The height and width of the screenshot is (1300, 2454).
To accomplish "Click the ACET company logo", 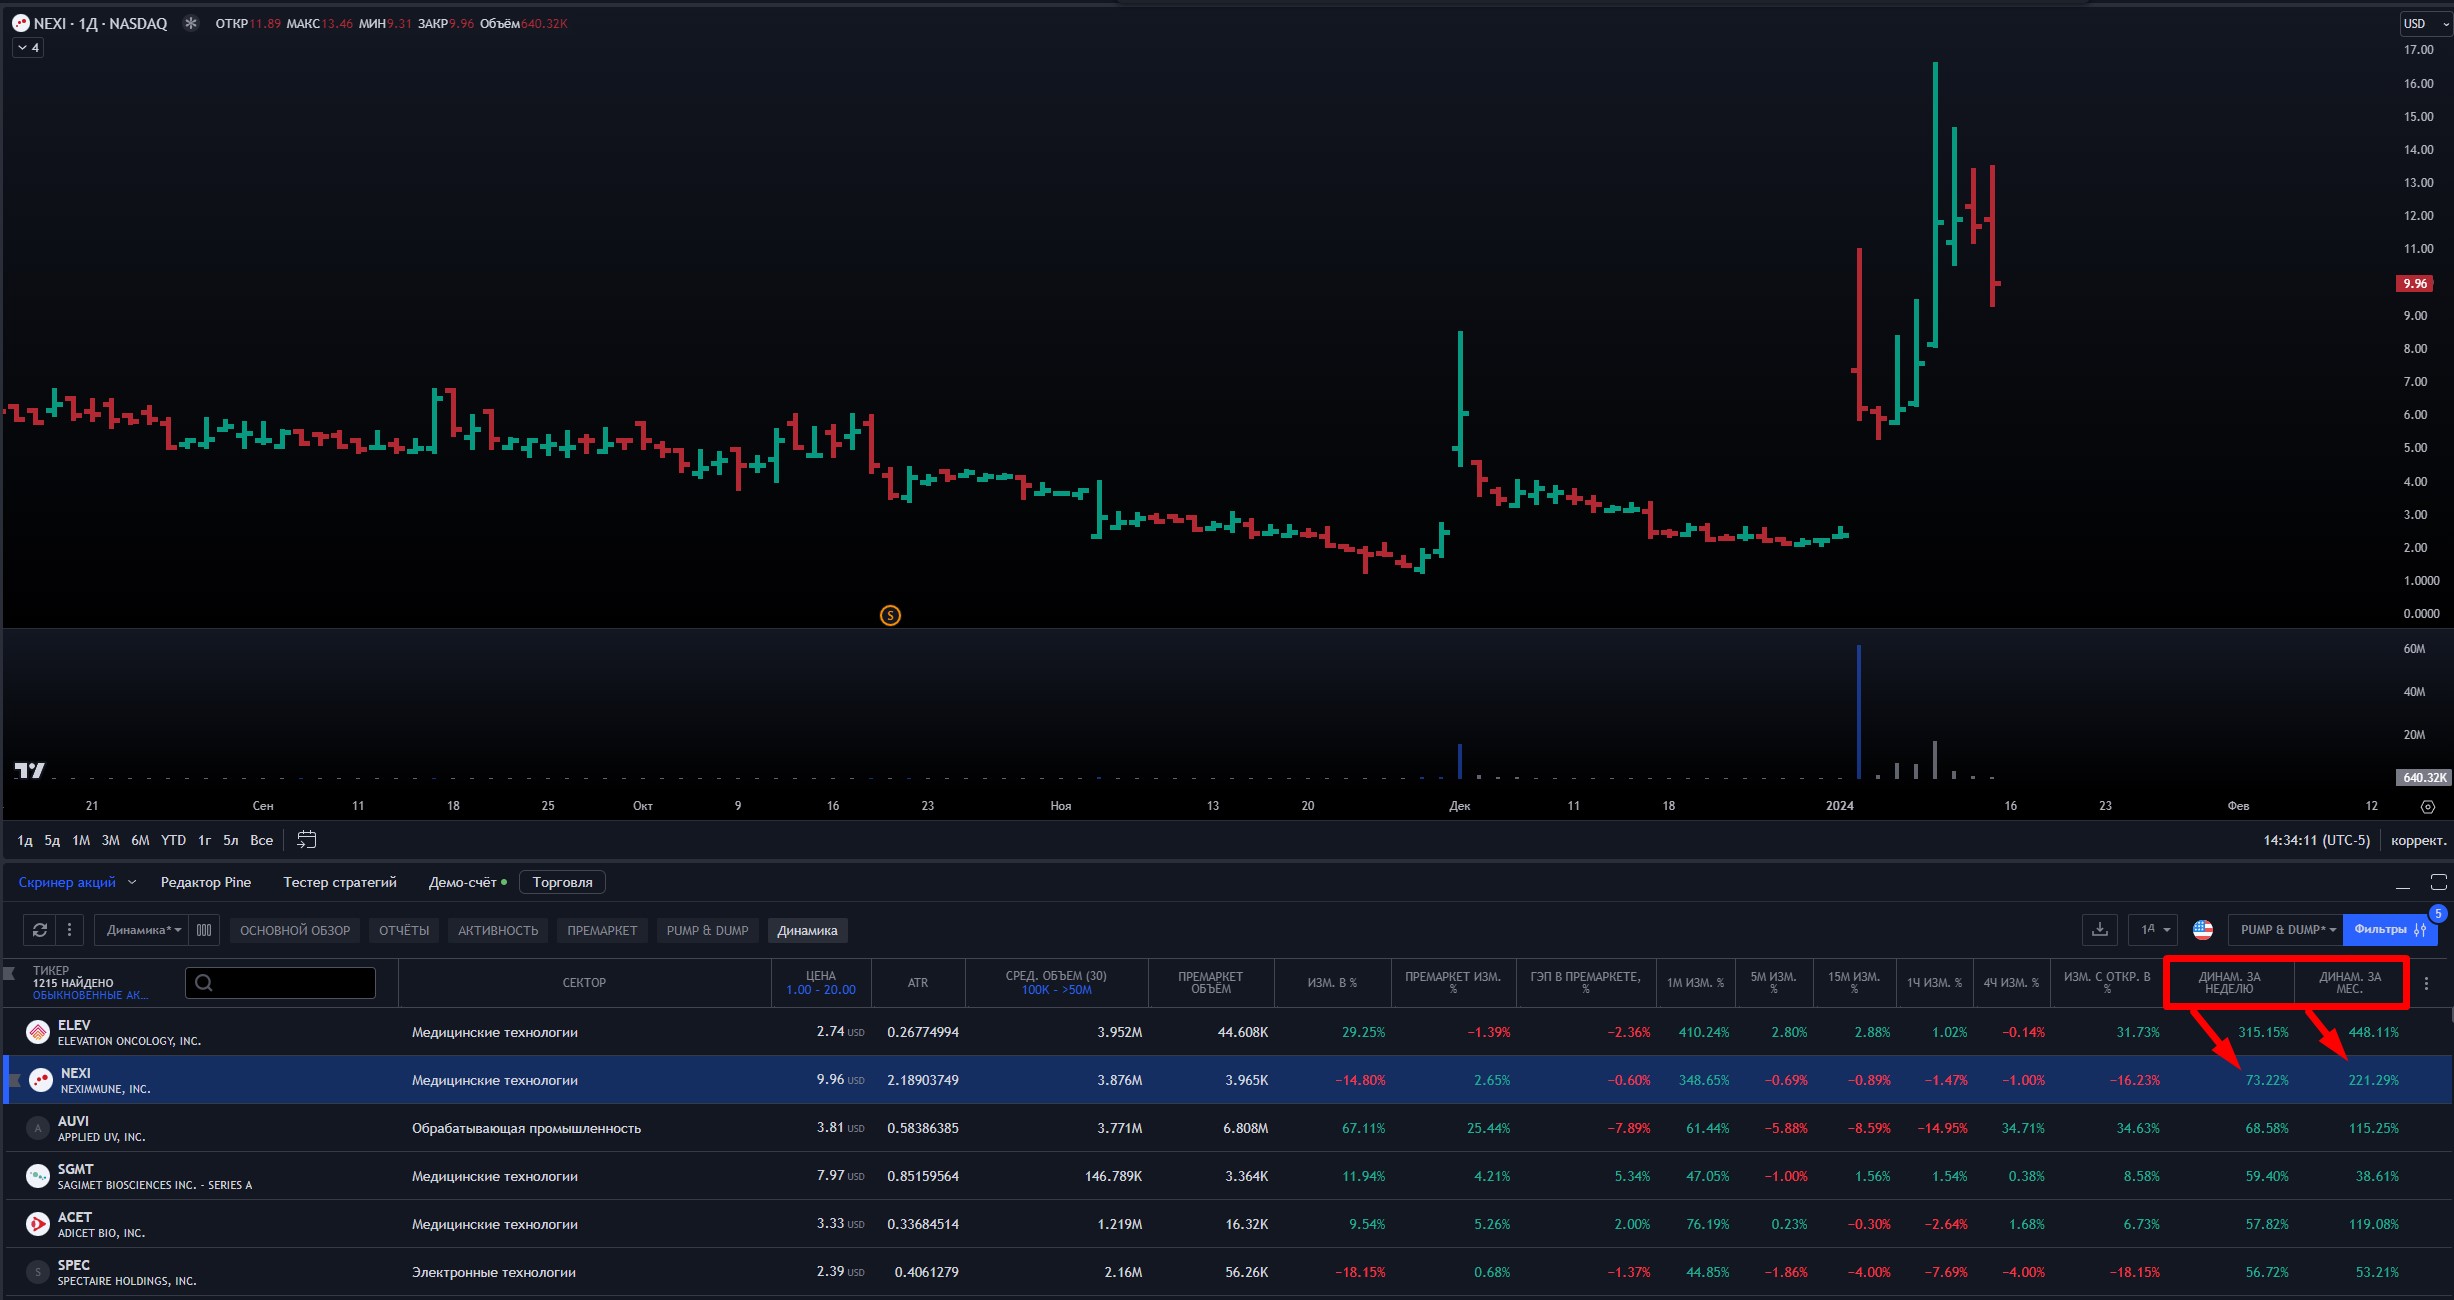I will point(38,1224).
